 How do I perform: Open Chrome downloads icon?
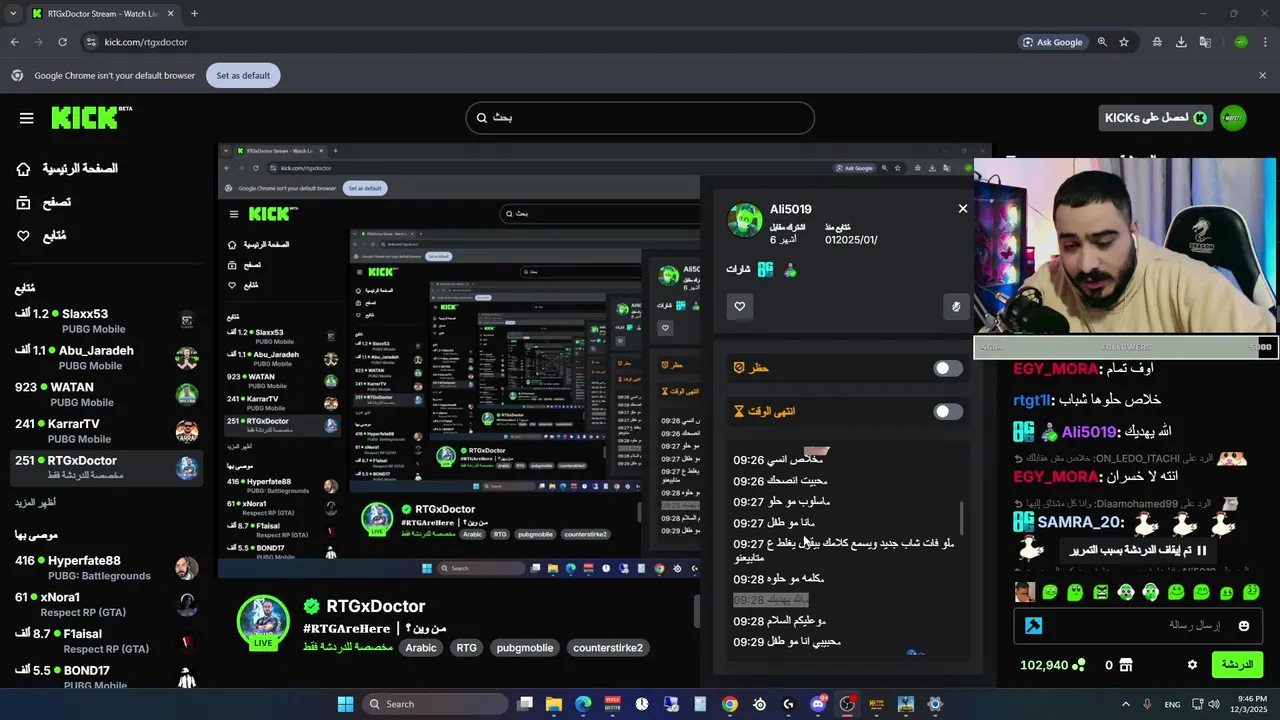pos(1181,42)
